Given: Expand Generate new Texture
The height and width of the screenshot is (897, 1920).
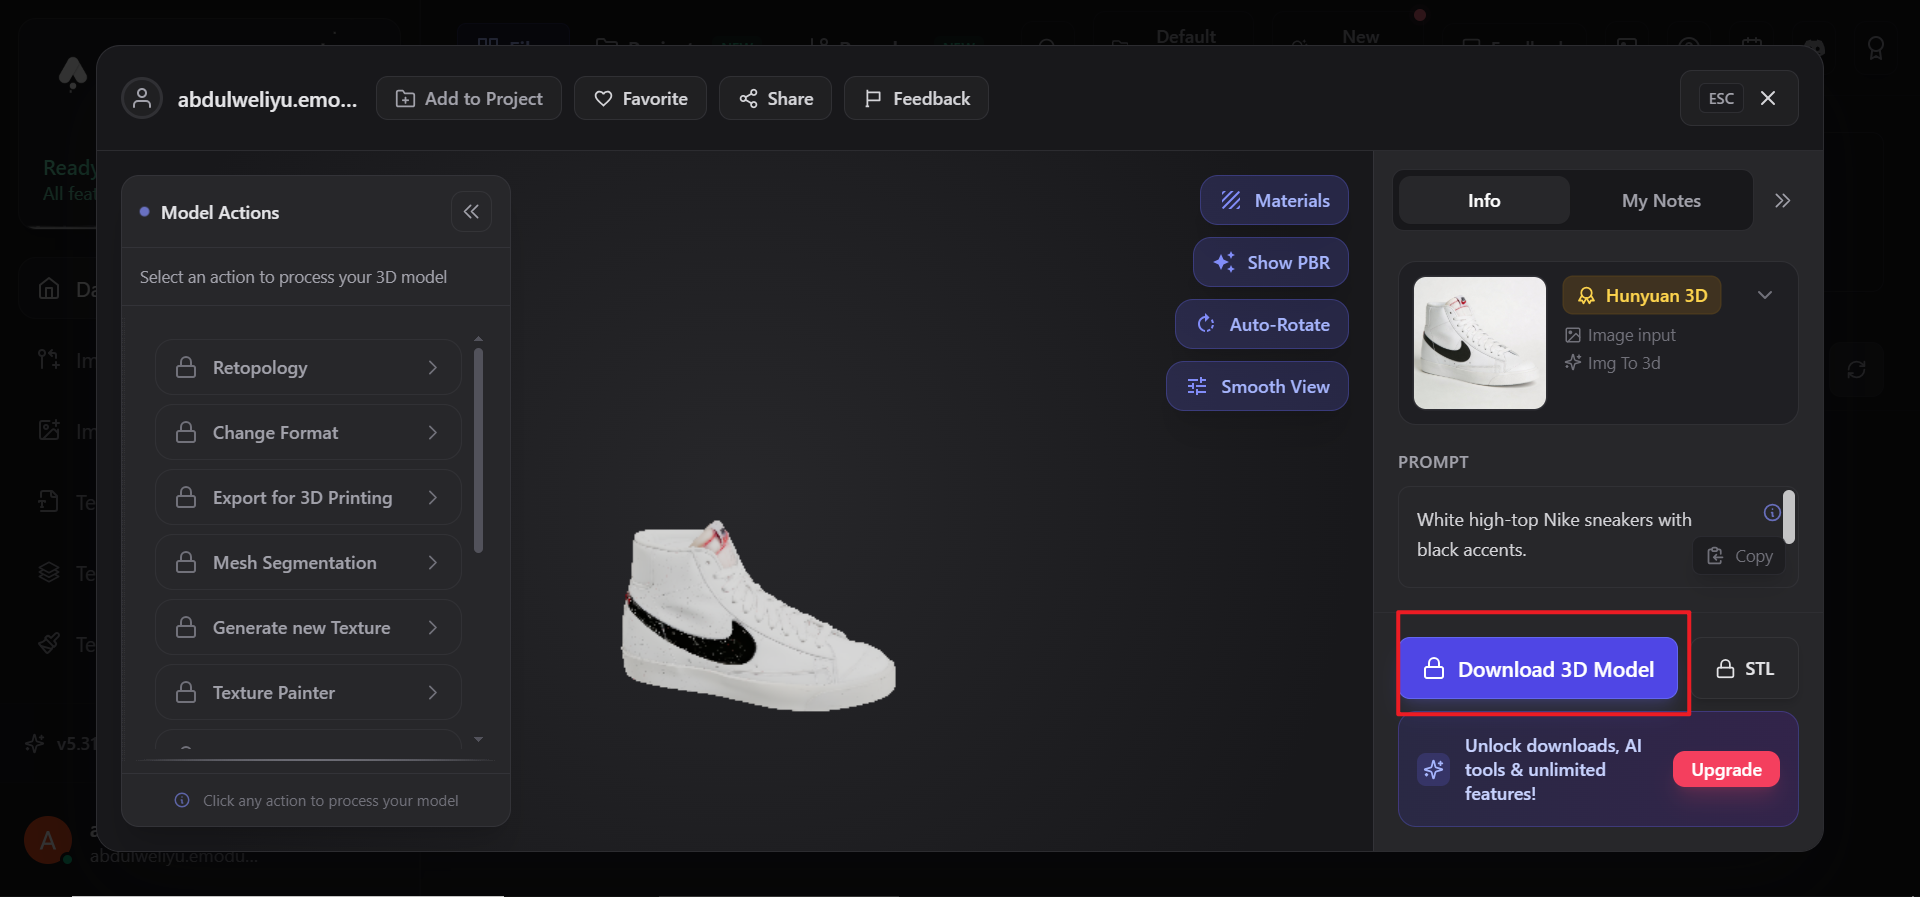Looking at the screenshot, I should [x=308, y=628].
